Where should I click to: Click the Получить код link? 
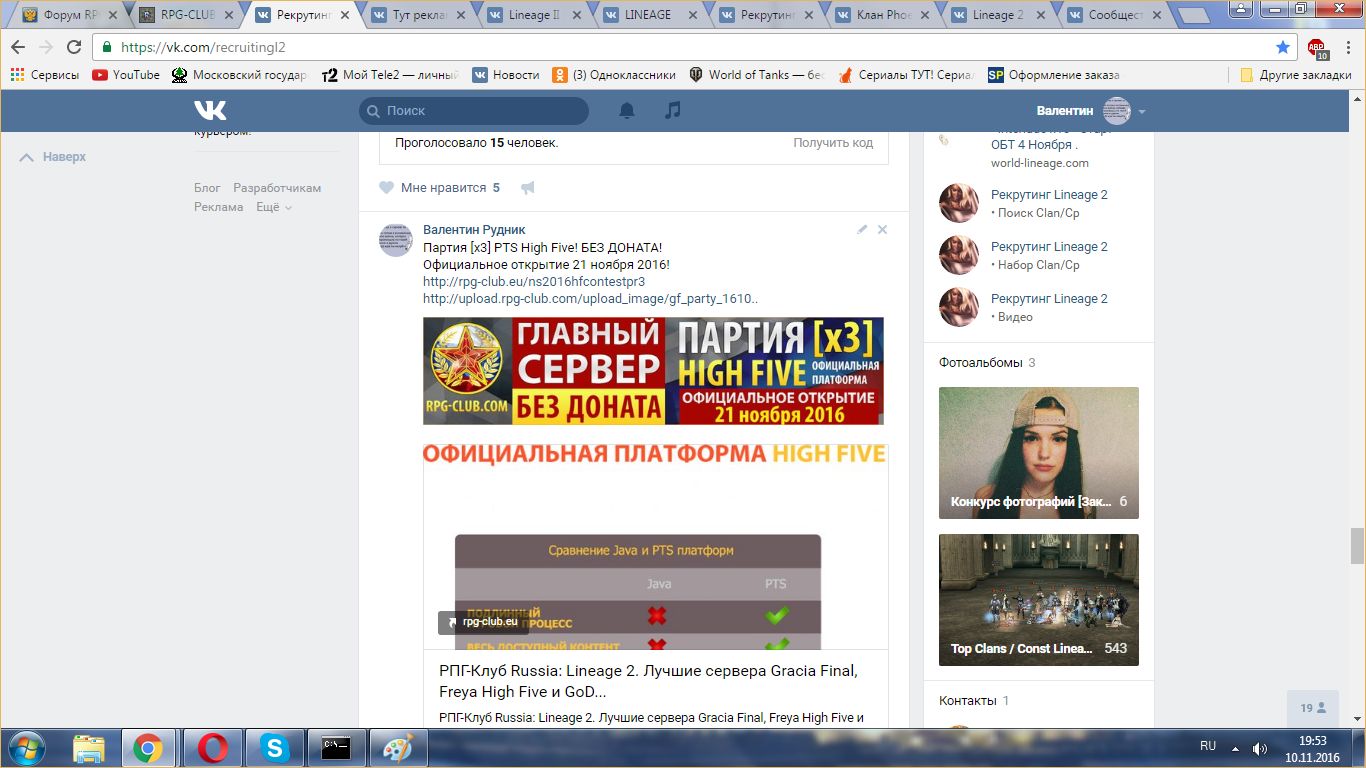pyautogui.click(x=833, y=143)
